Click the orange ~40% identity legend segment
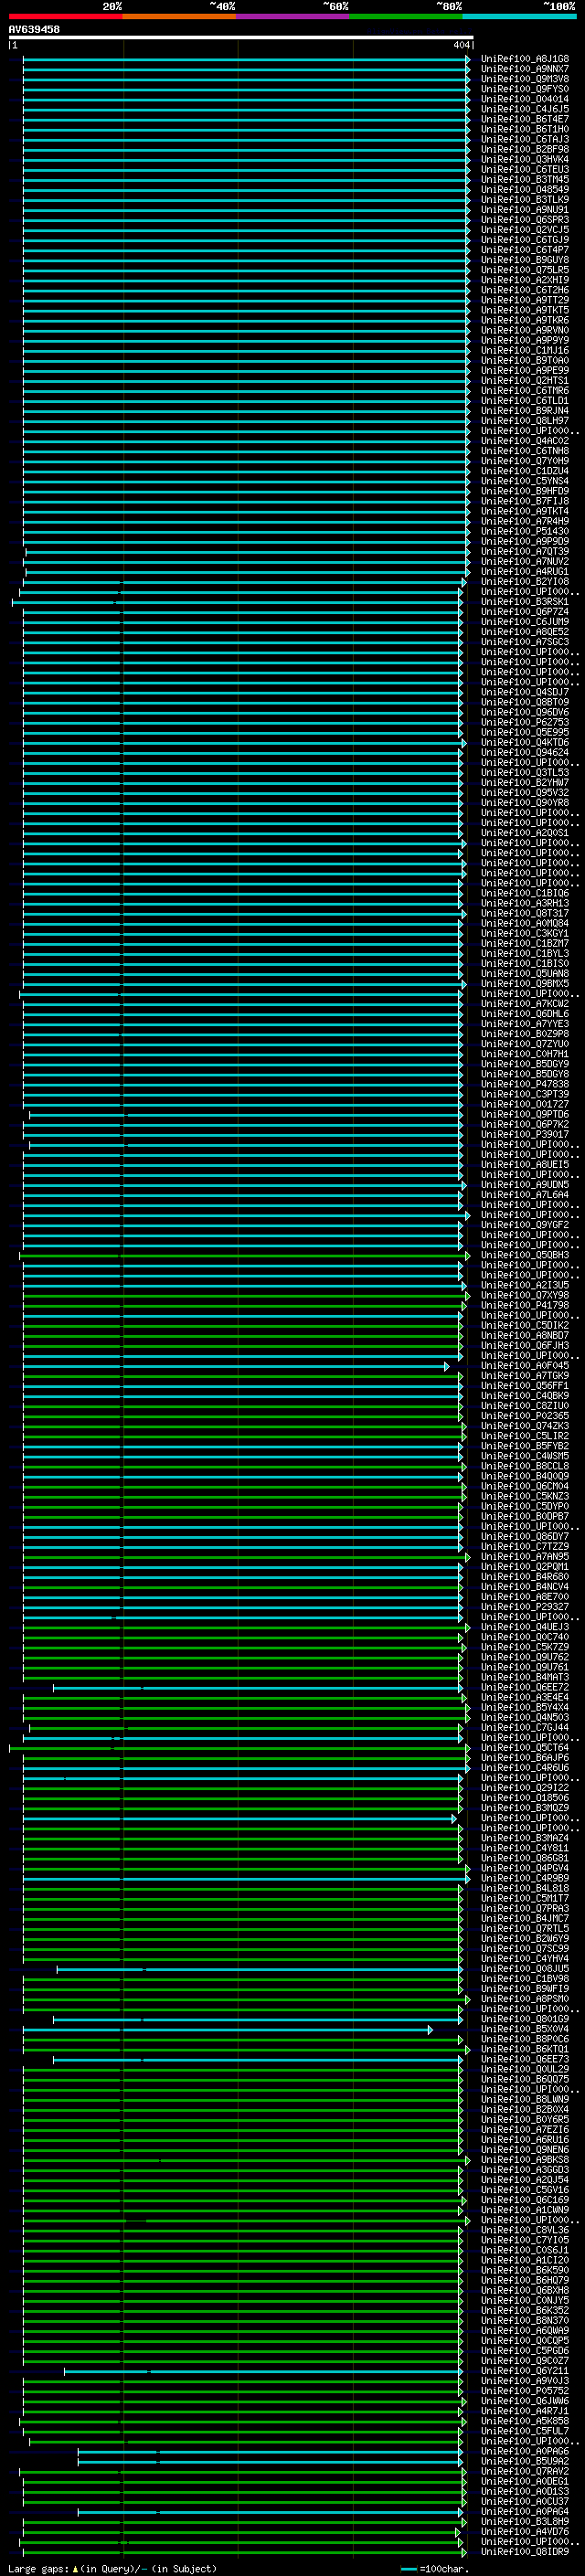 (x=179, y=16)
